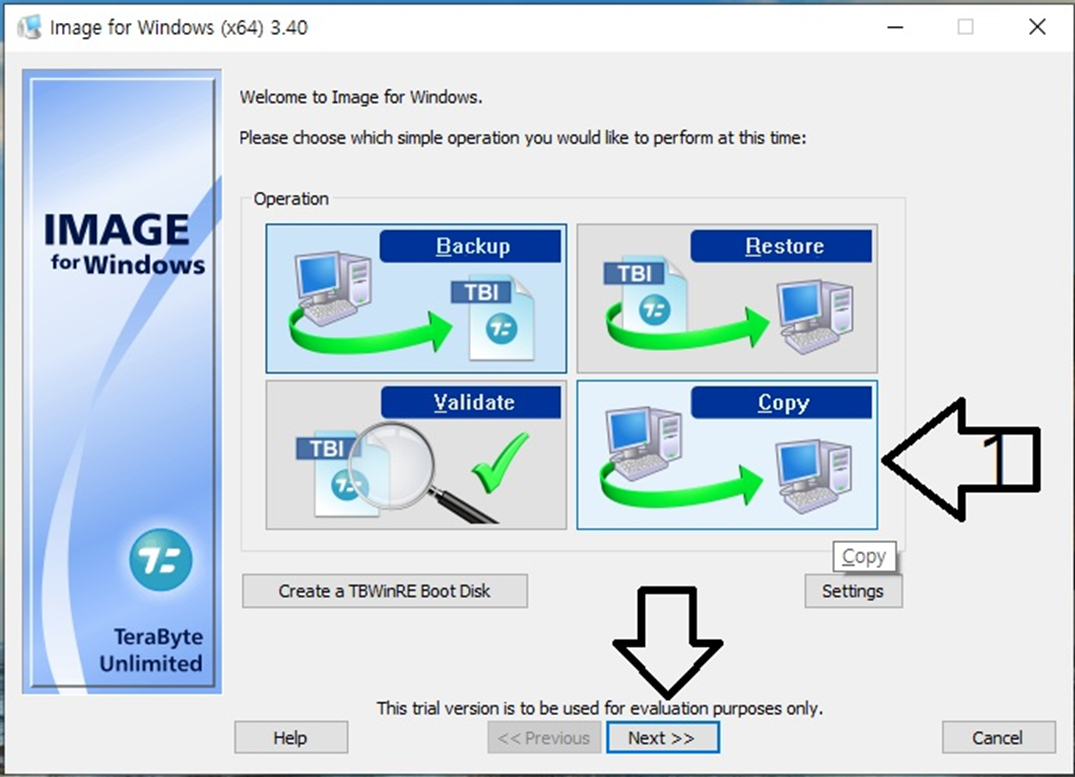Choose the Restore operation tile
The image size is (1075, 777).
(x=727, y=298)
